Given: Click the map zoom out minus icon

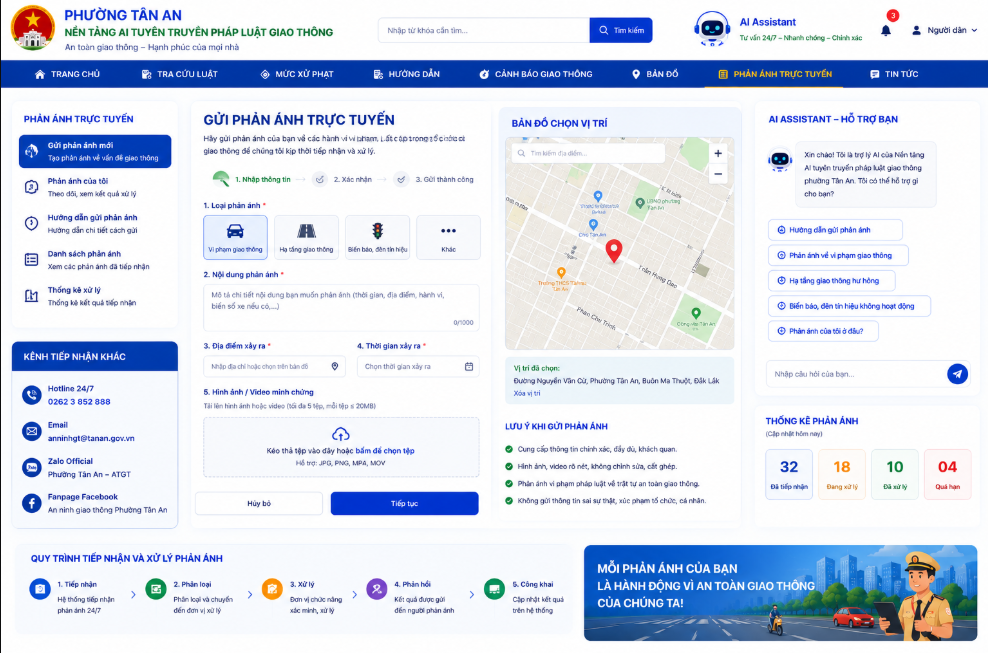Looking at the screenshot, I should click(718, 174).
